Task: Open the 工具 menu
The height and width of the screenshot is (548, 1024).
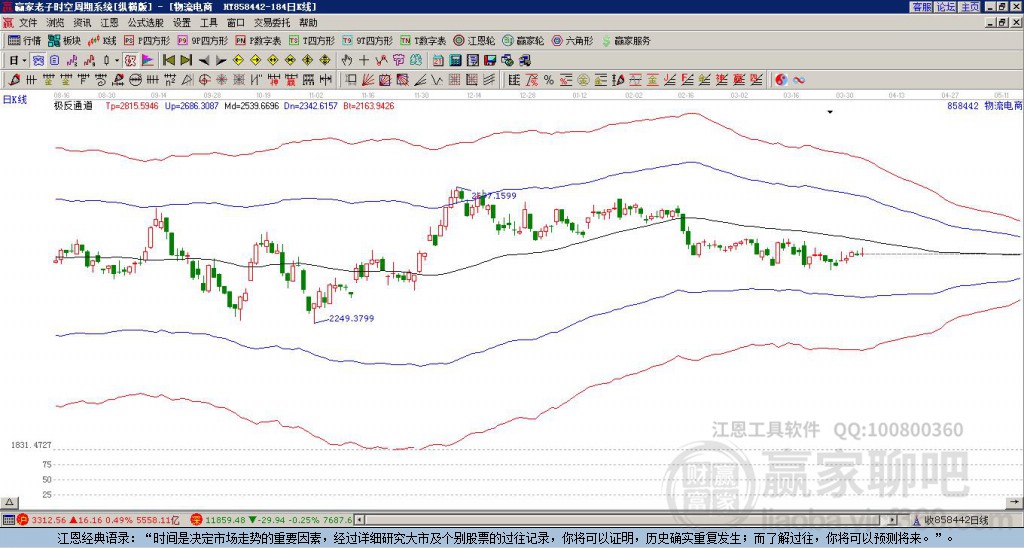Action: pyautogui.click(x=208, y=23)
